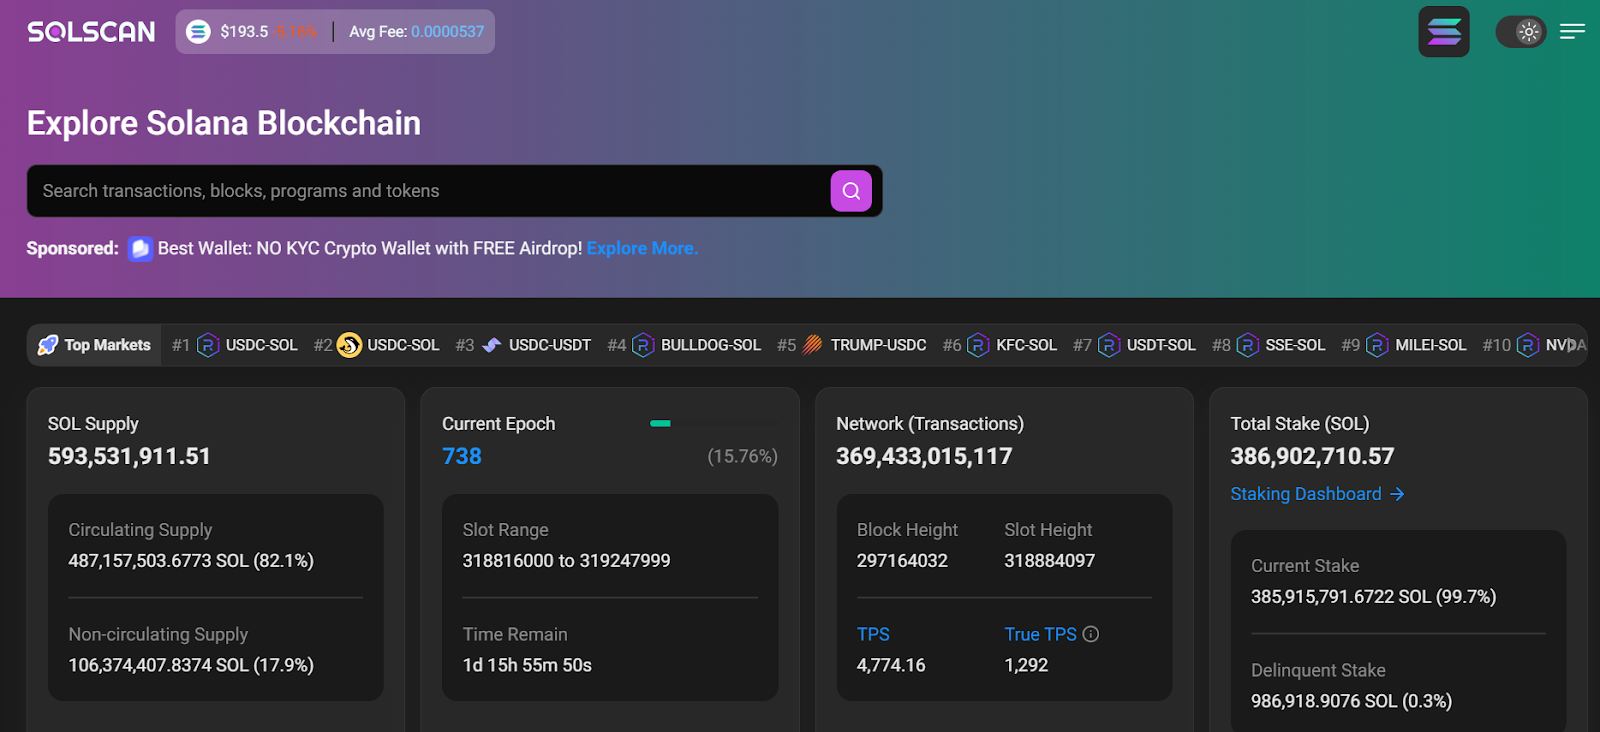The width and height of the screenshot is (1600, 732).
Task: Click the epoch progress bar
Action: (x=713, y=424)
